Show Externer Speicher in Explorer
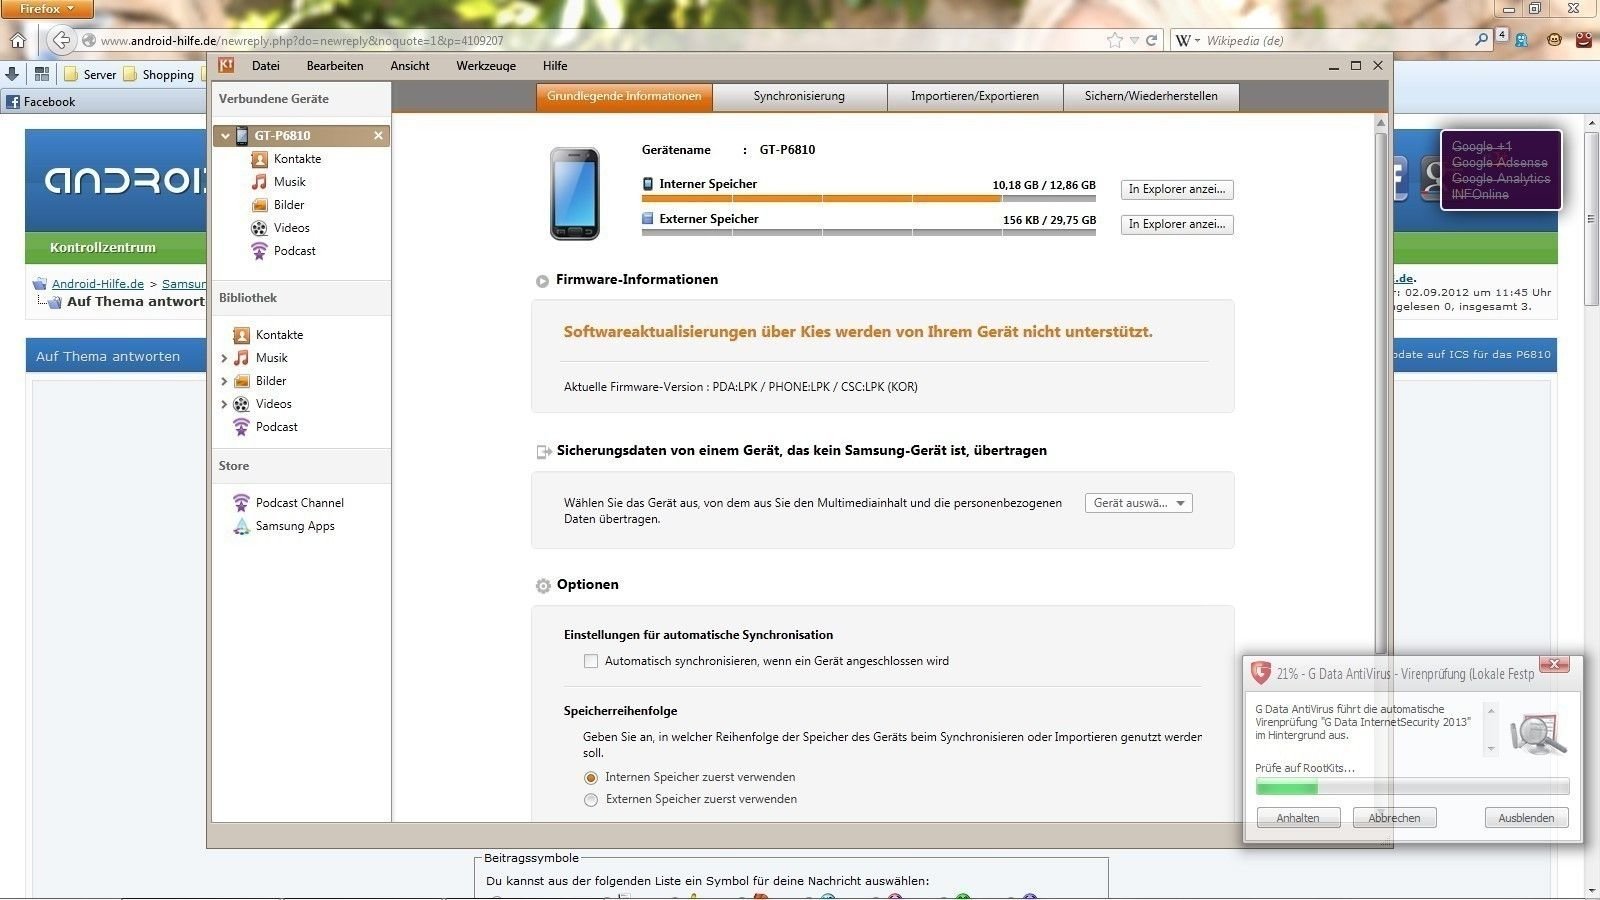The width and height of the screenshot is (1600, 900). click(x=1177, y=224)
